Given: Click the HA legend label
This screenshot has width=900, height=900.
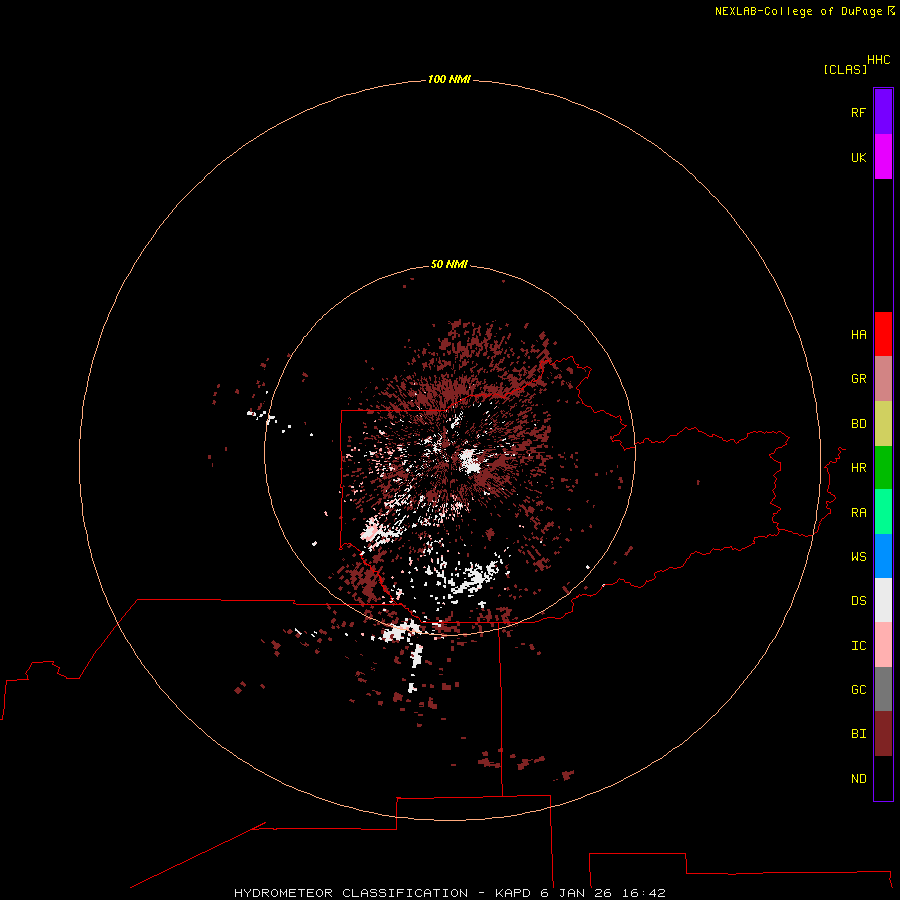Looking at the screenshot, I should click(x=858, y=335).
